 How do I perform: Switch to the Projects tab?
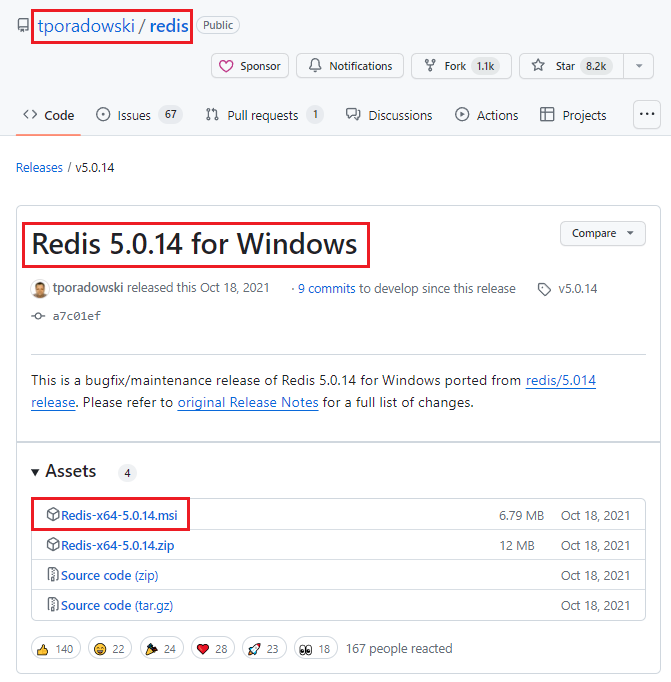(x=573, y=115)
